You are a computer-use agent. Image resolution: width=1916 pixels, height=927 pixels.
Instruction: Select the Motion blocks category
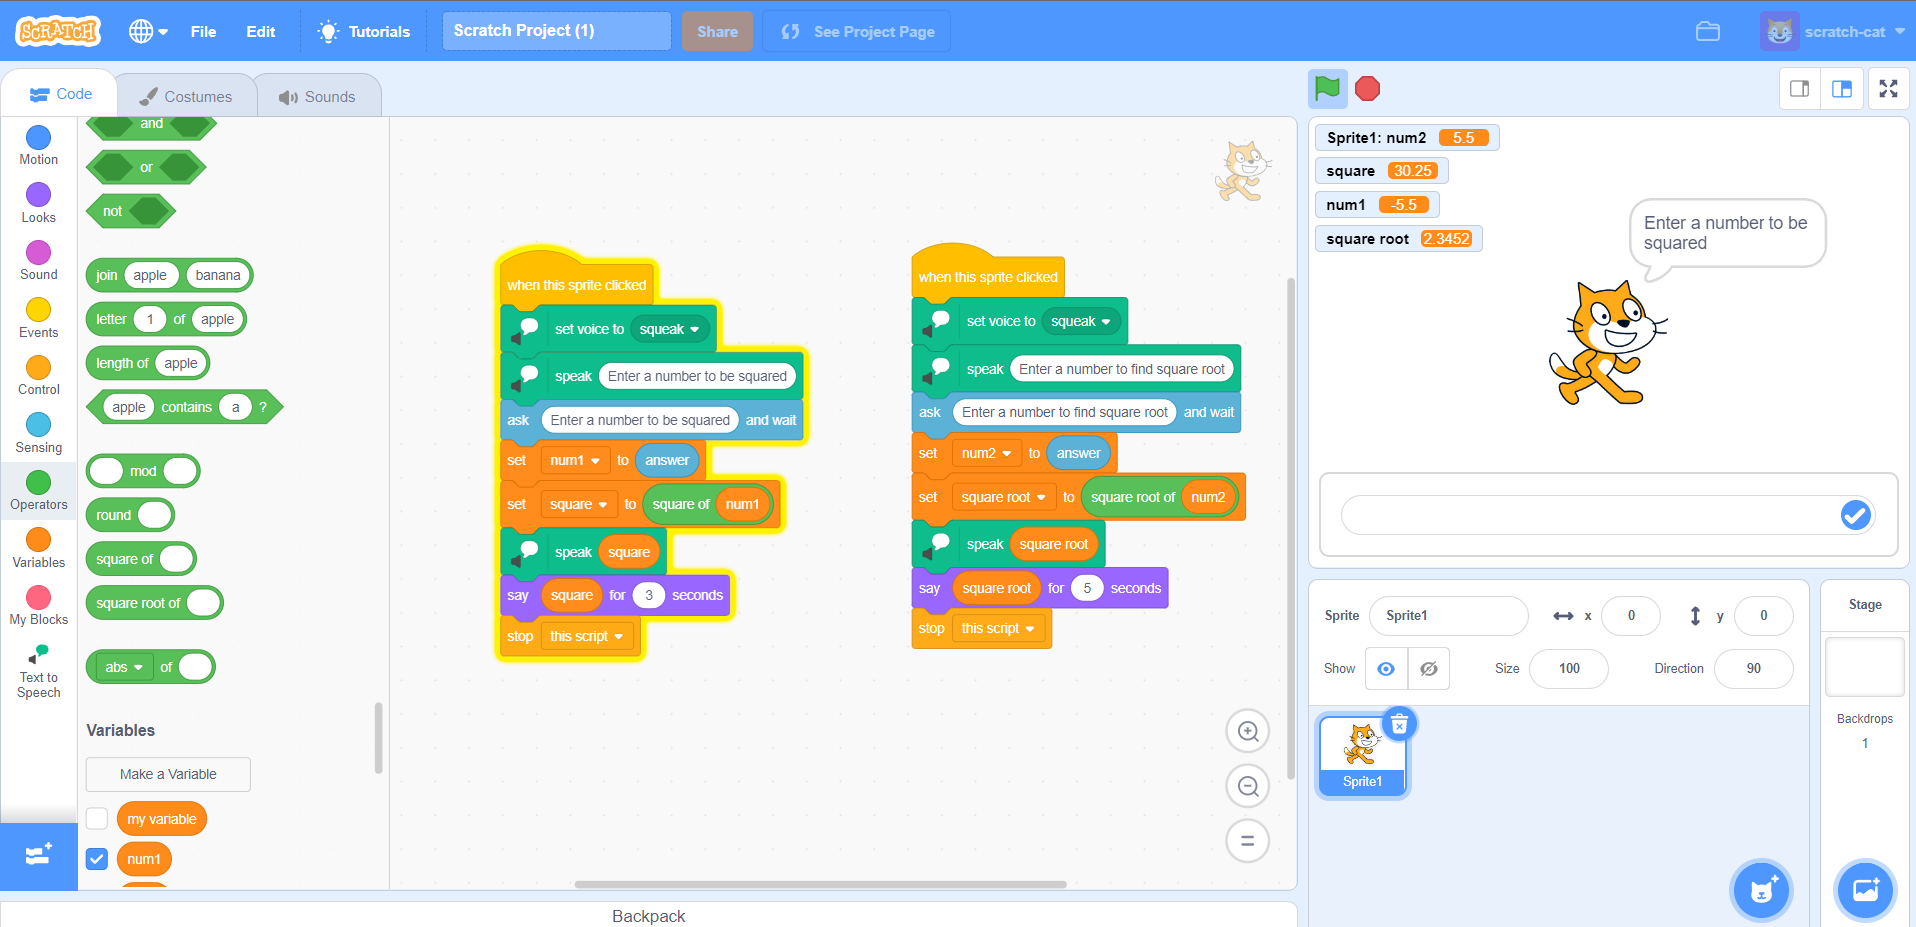click(38, 145)
